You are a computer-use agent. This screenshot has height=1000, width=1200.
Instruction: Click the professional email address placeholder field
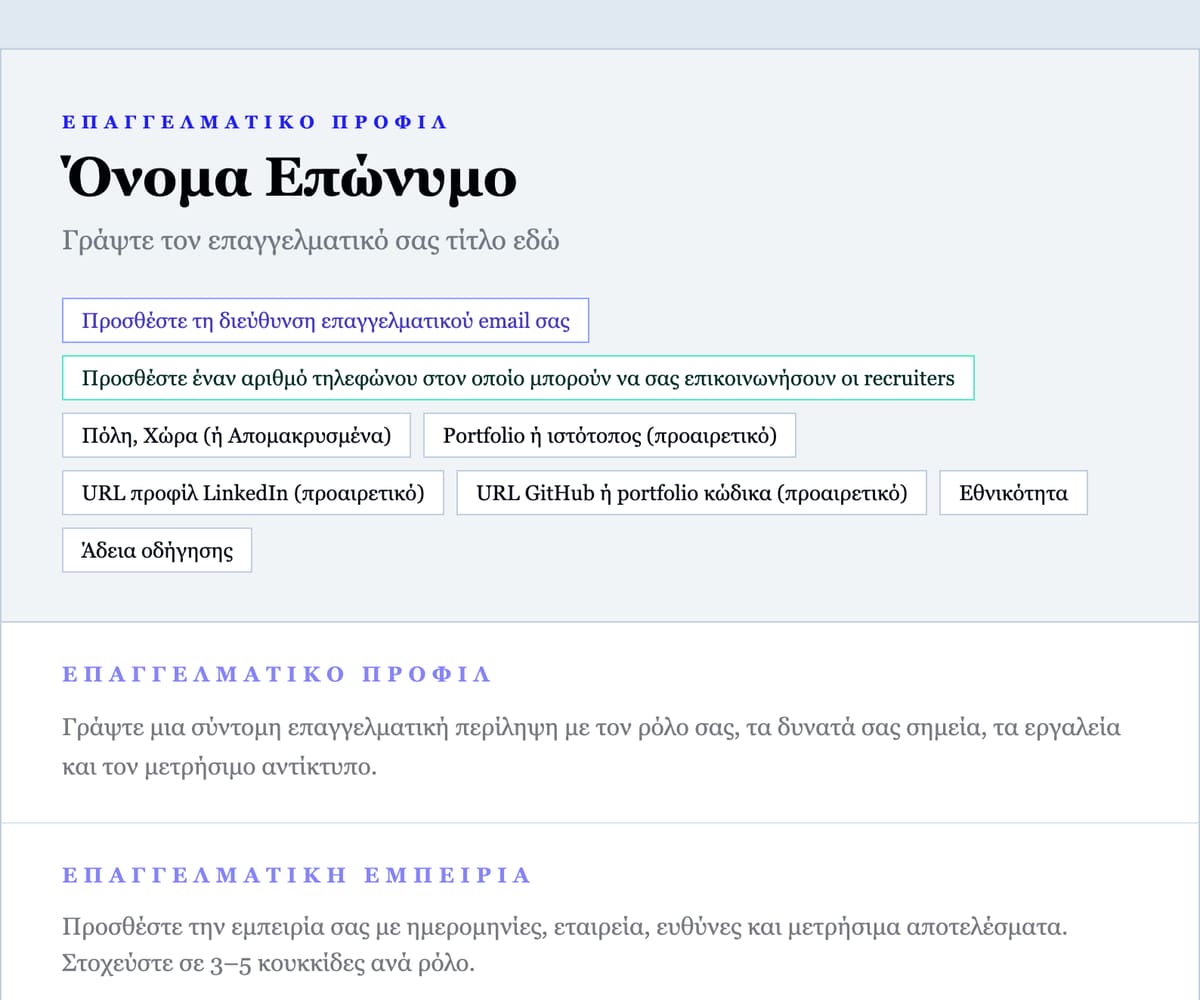(x=326, y=320)
